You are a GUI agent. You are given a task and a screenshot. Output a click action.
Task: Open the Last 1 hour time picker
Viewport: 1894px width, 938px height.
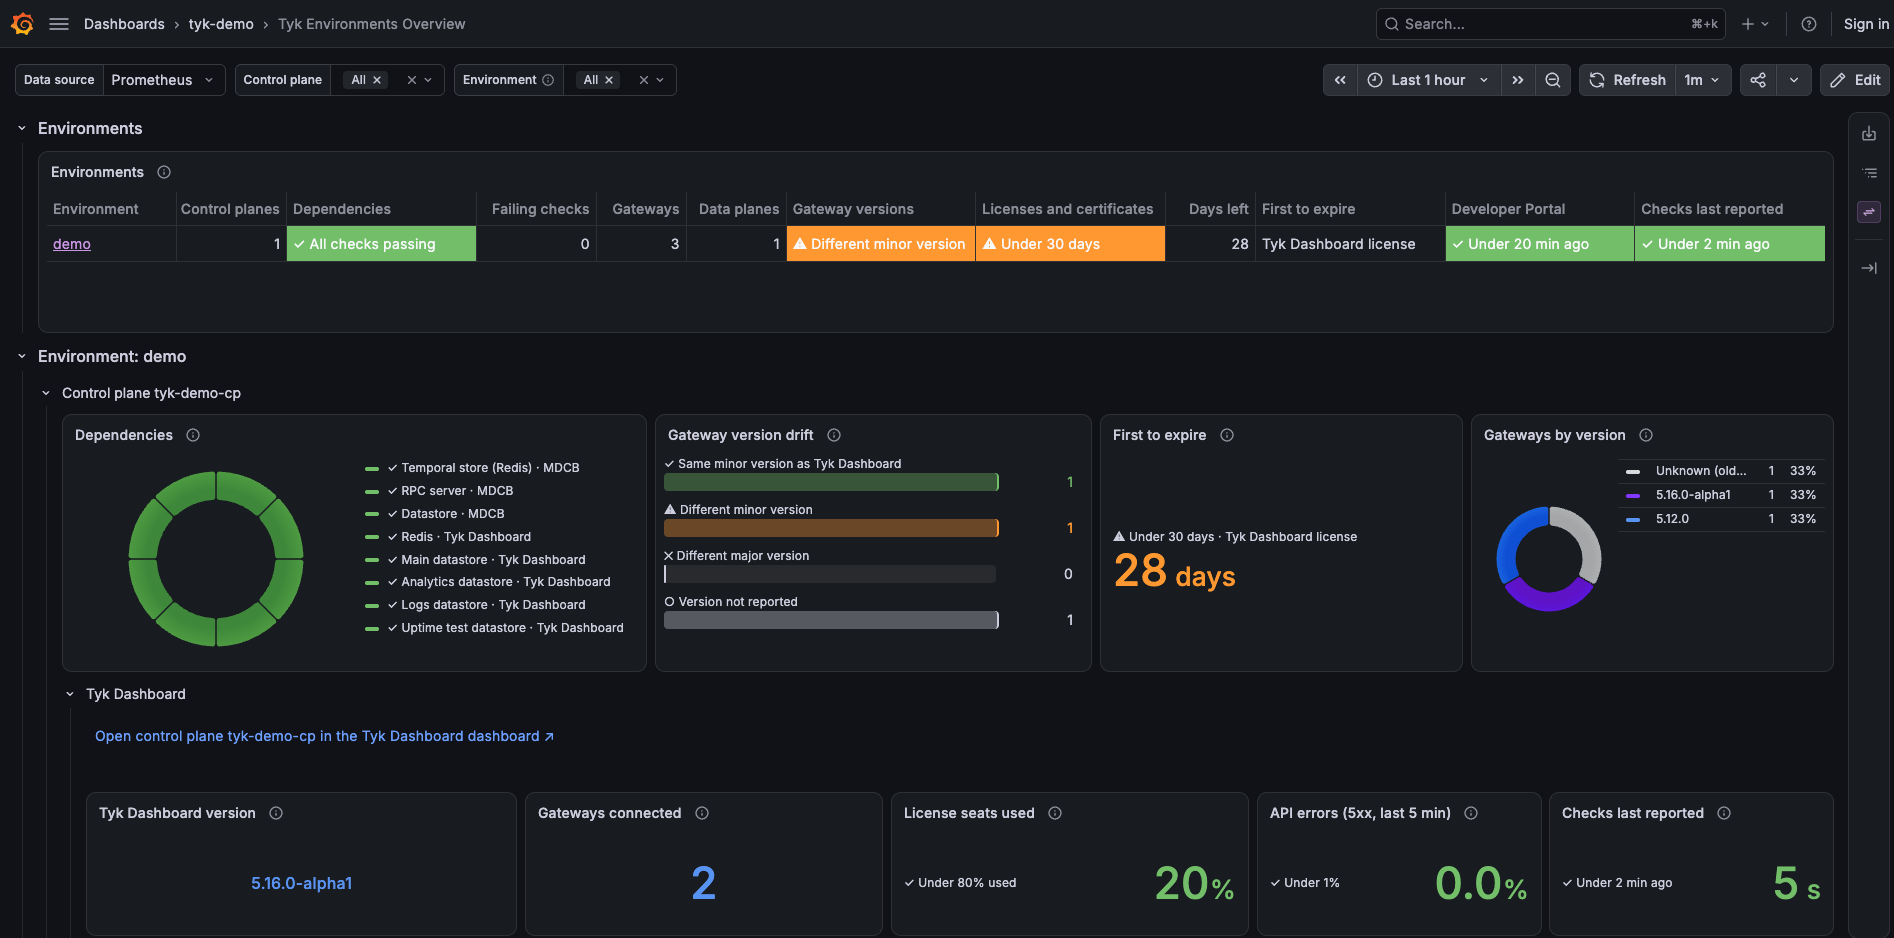click(x=1429, y=80)
